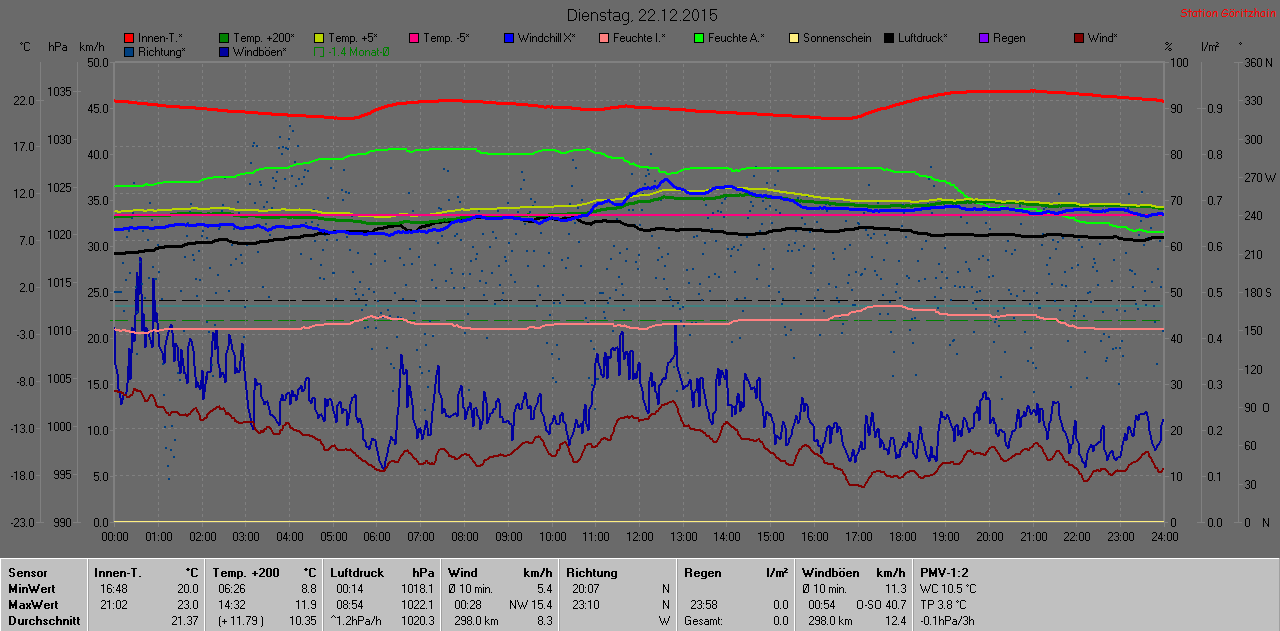Click the minimum temperature time '06:26'

[x=230, y=589]
